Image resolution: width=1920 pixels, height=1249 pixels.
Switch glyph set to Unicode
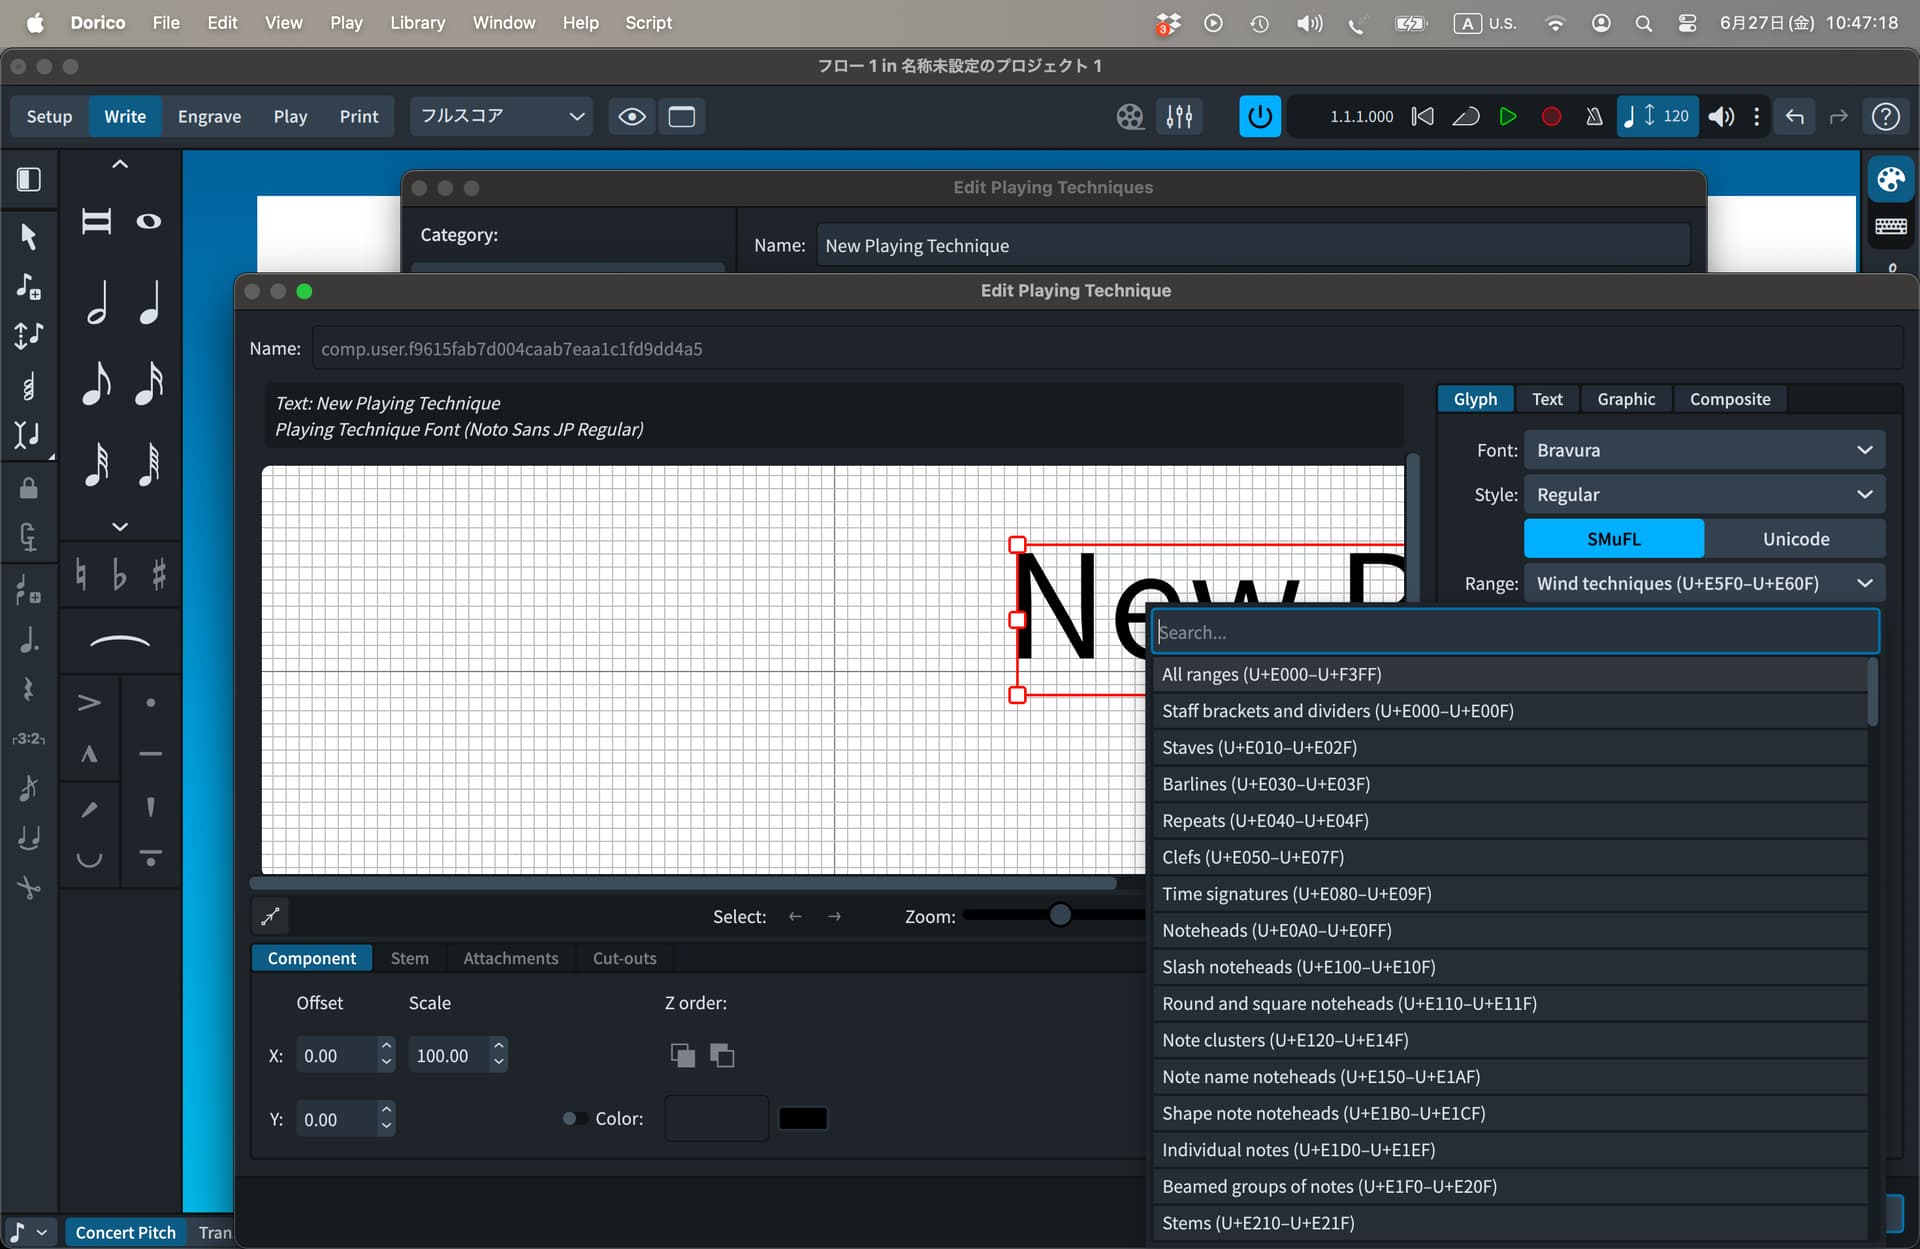coord(1795,539)
